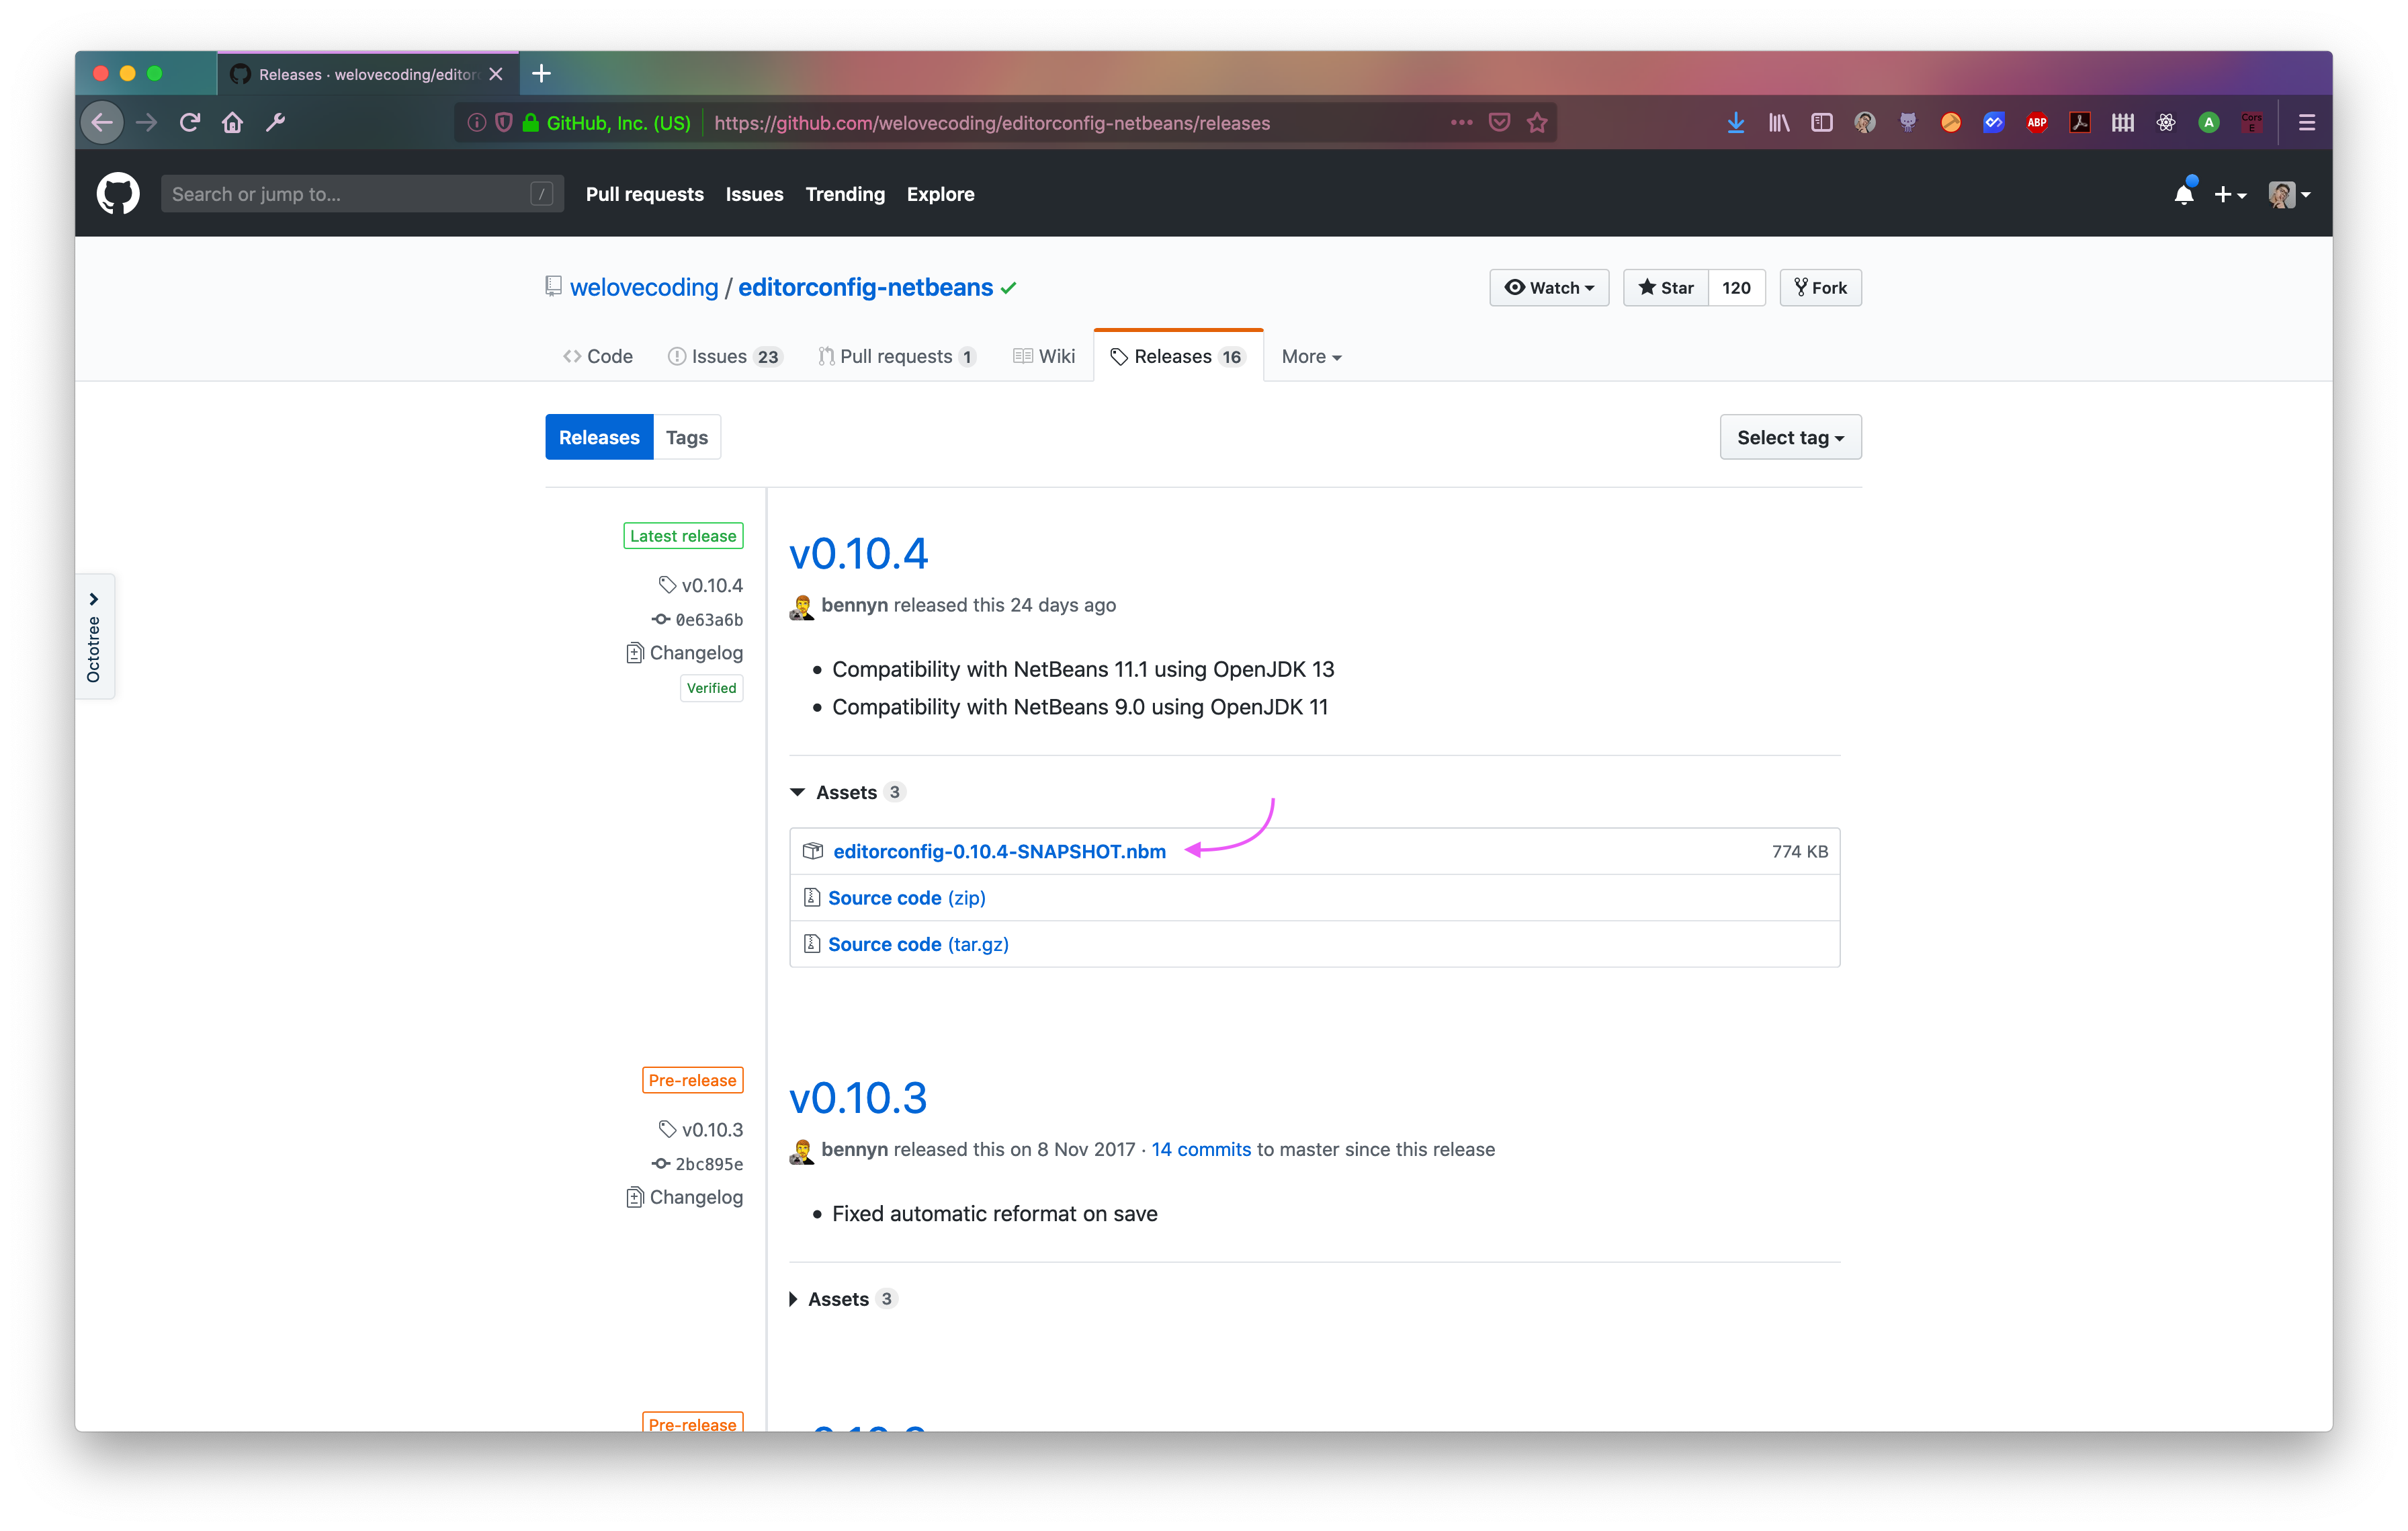Open the welovecoding owner link

[644, 287]
